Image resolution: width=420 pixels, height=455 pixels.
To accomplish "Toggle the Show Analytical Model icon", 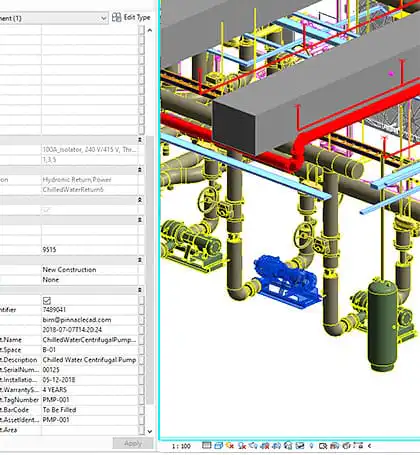I will tap(334, 446).
